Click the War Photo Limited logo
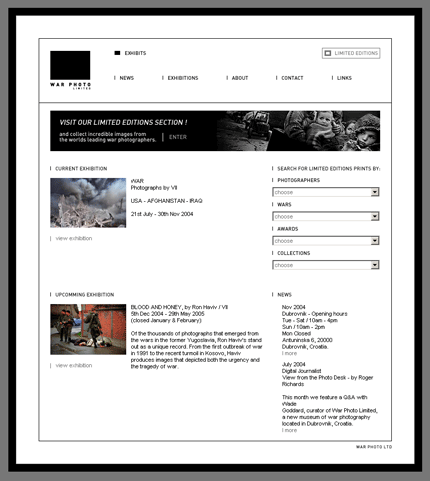This screenshot has width=430, height=481. tap(70, 70)
